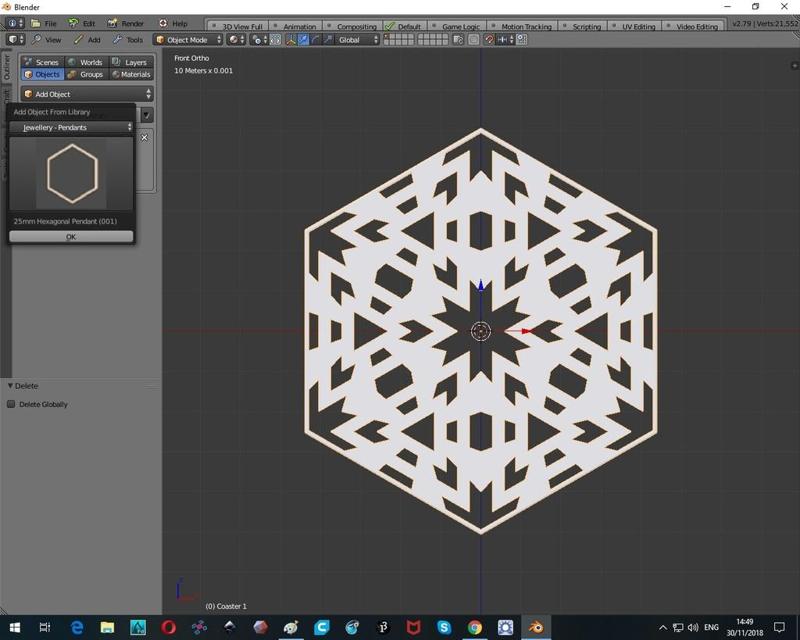Viewport: 800px width, 640px height.
Task: Click the red X-axis manipulator arrow
Action: (526, 331)
